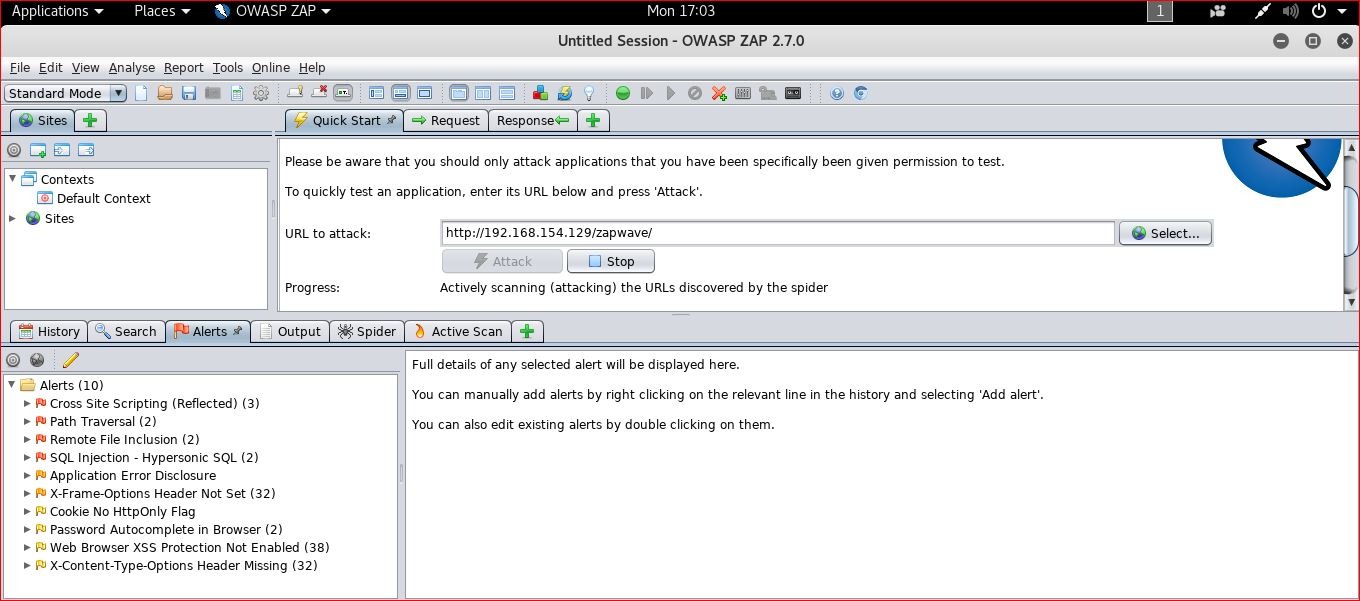Open the Options gear icon in toolbar

point(261,93)
